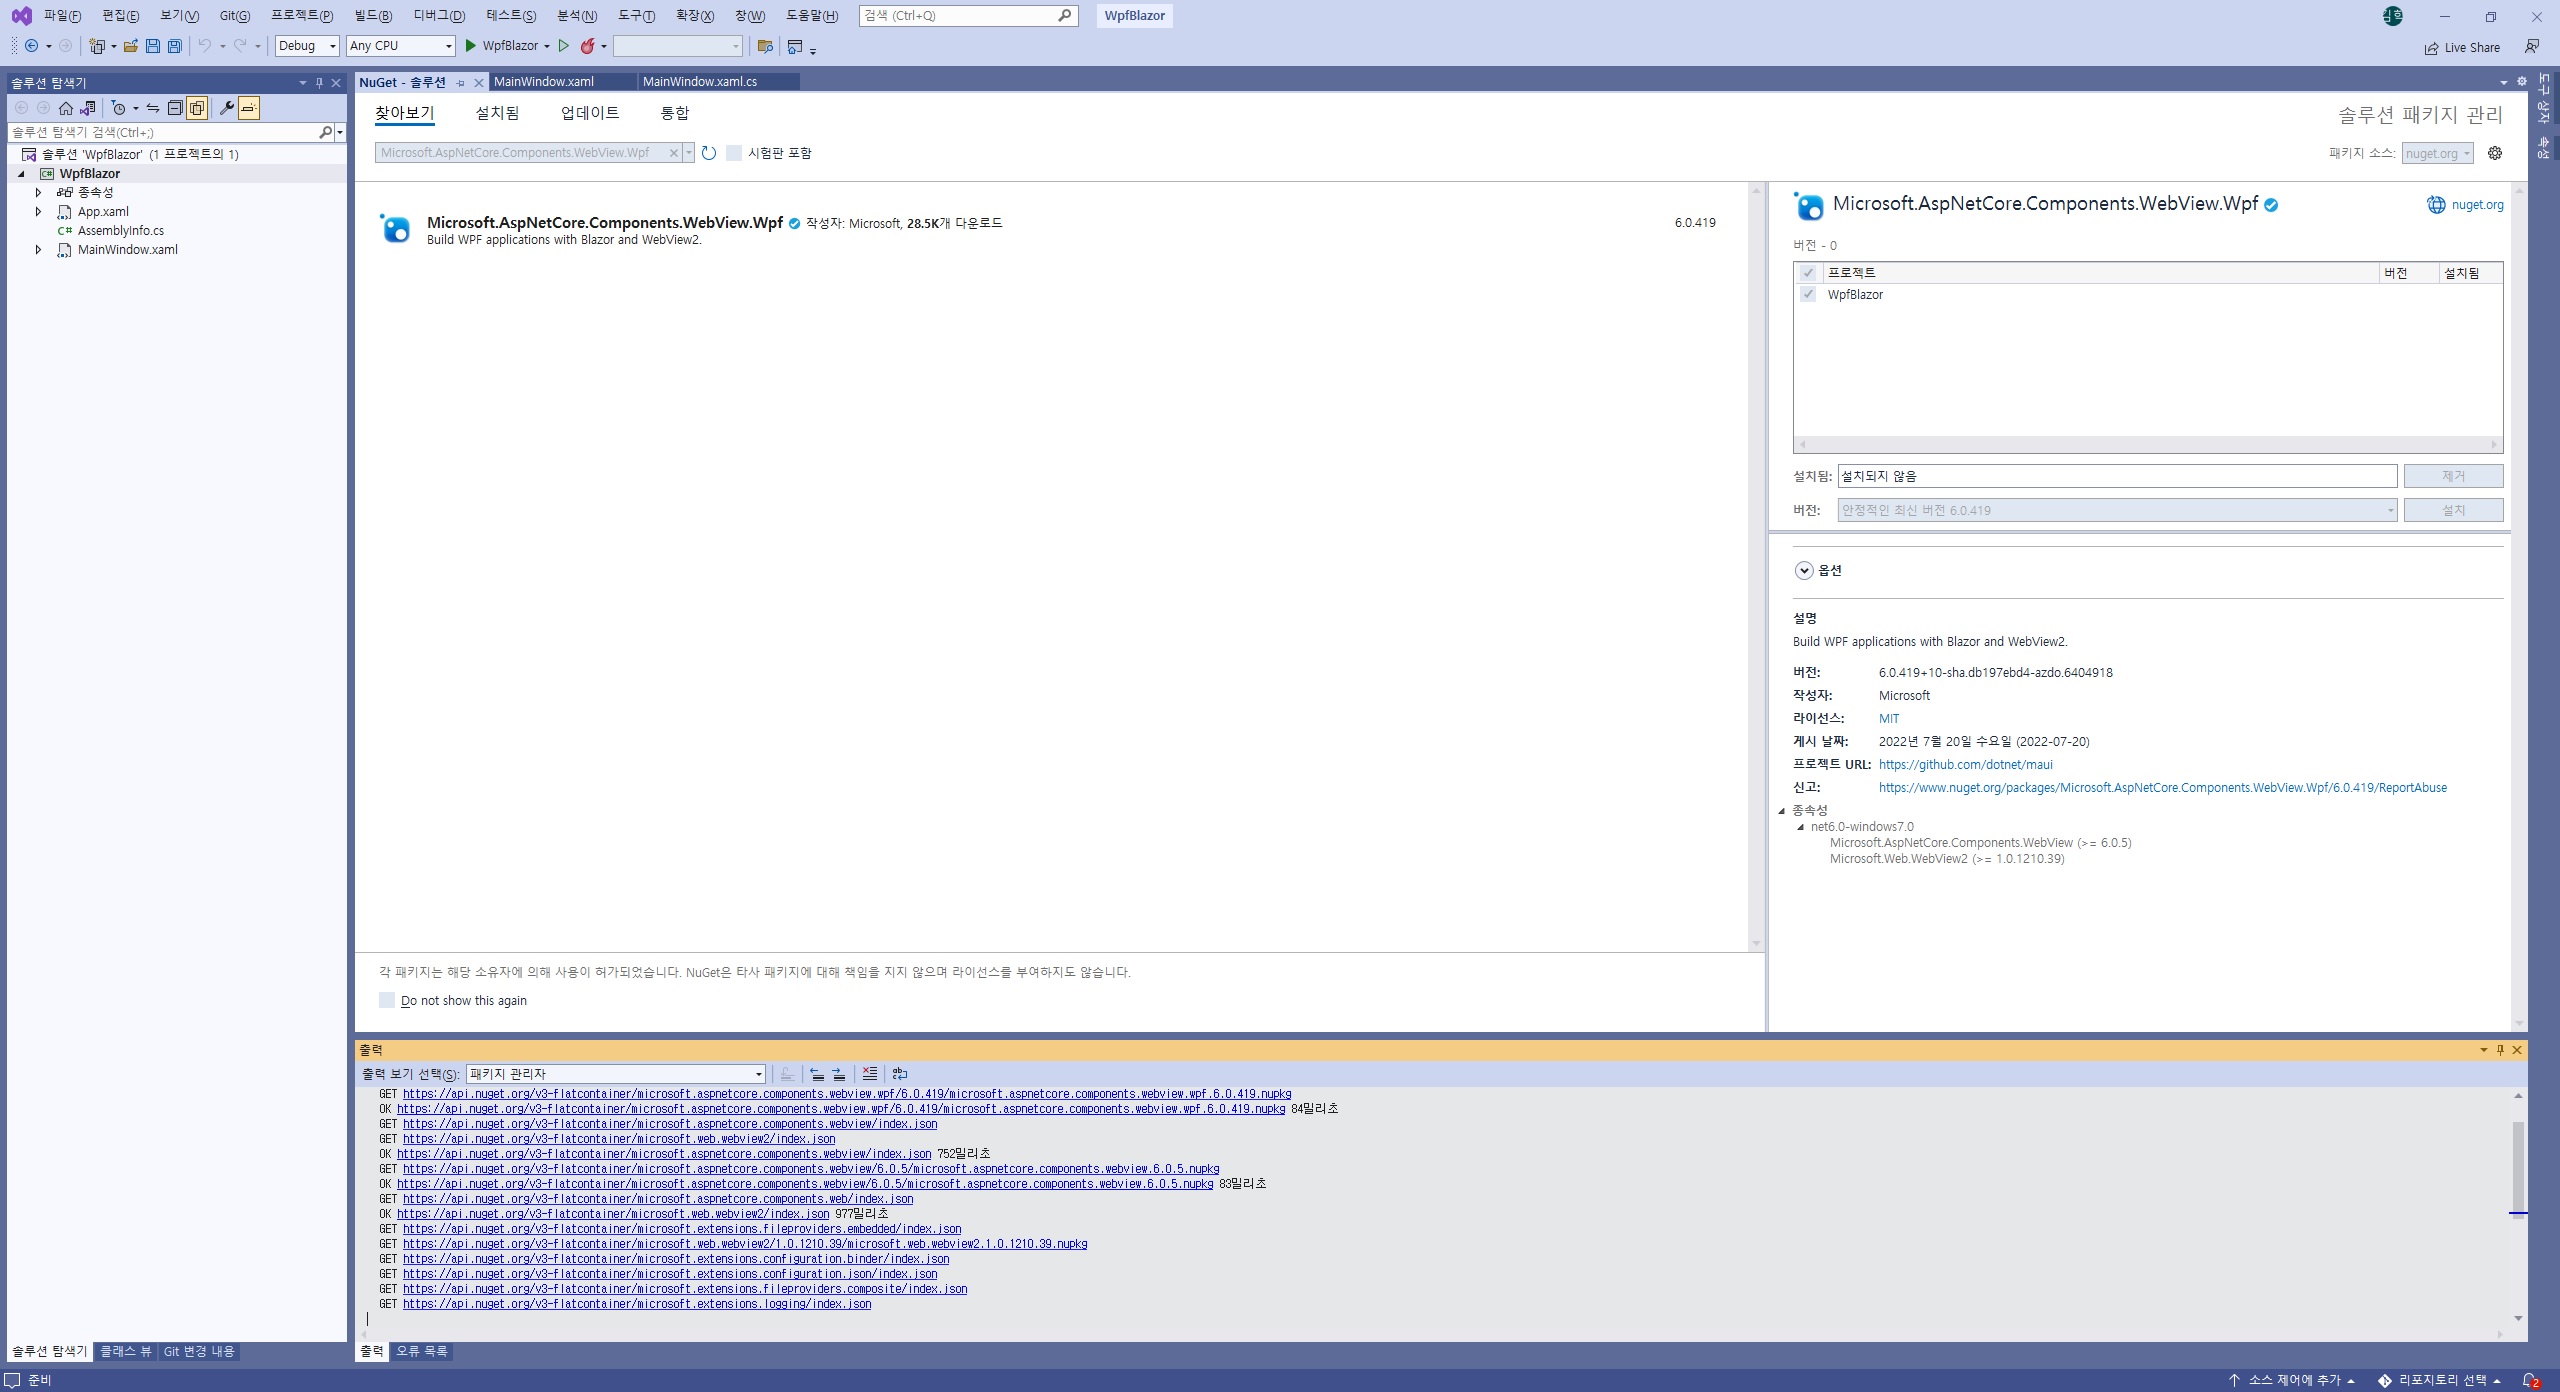Screen dimensions: 2560x1392
Task: Click the package list scroll down arrow
Action: pyautogui.click(x=1755, y=944)
